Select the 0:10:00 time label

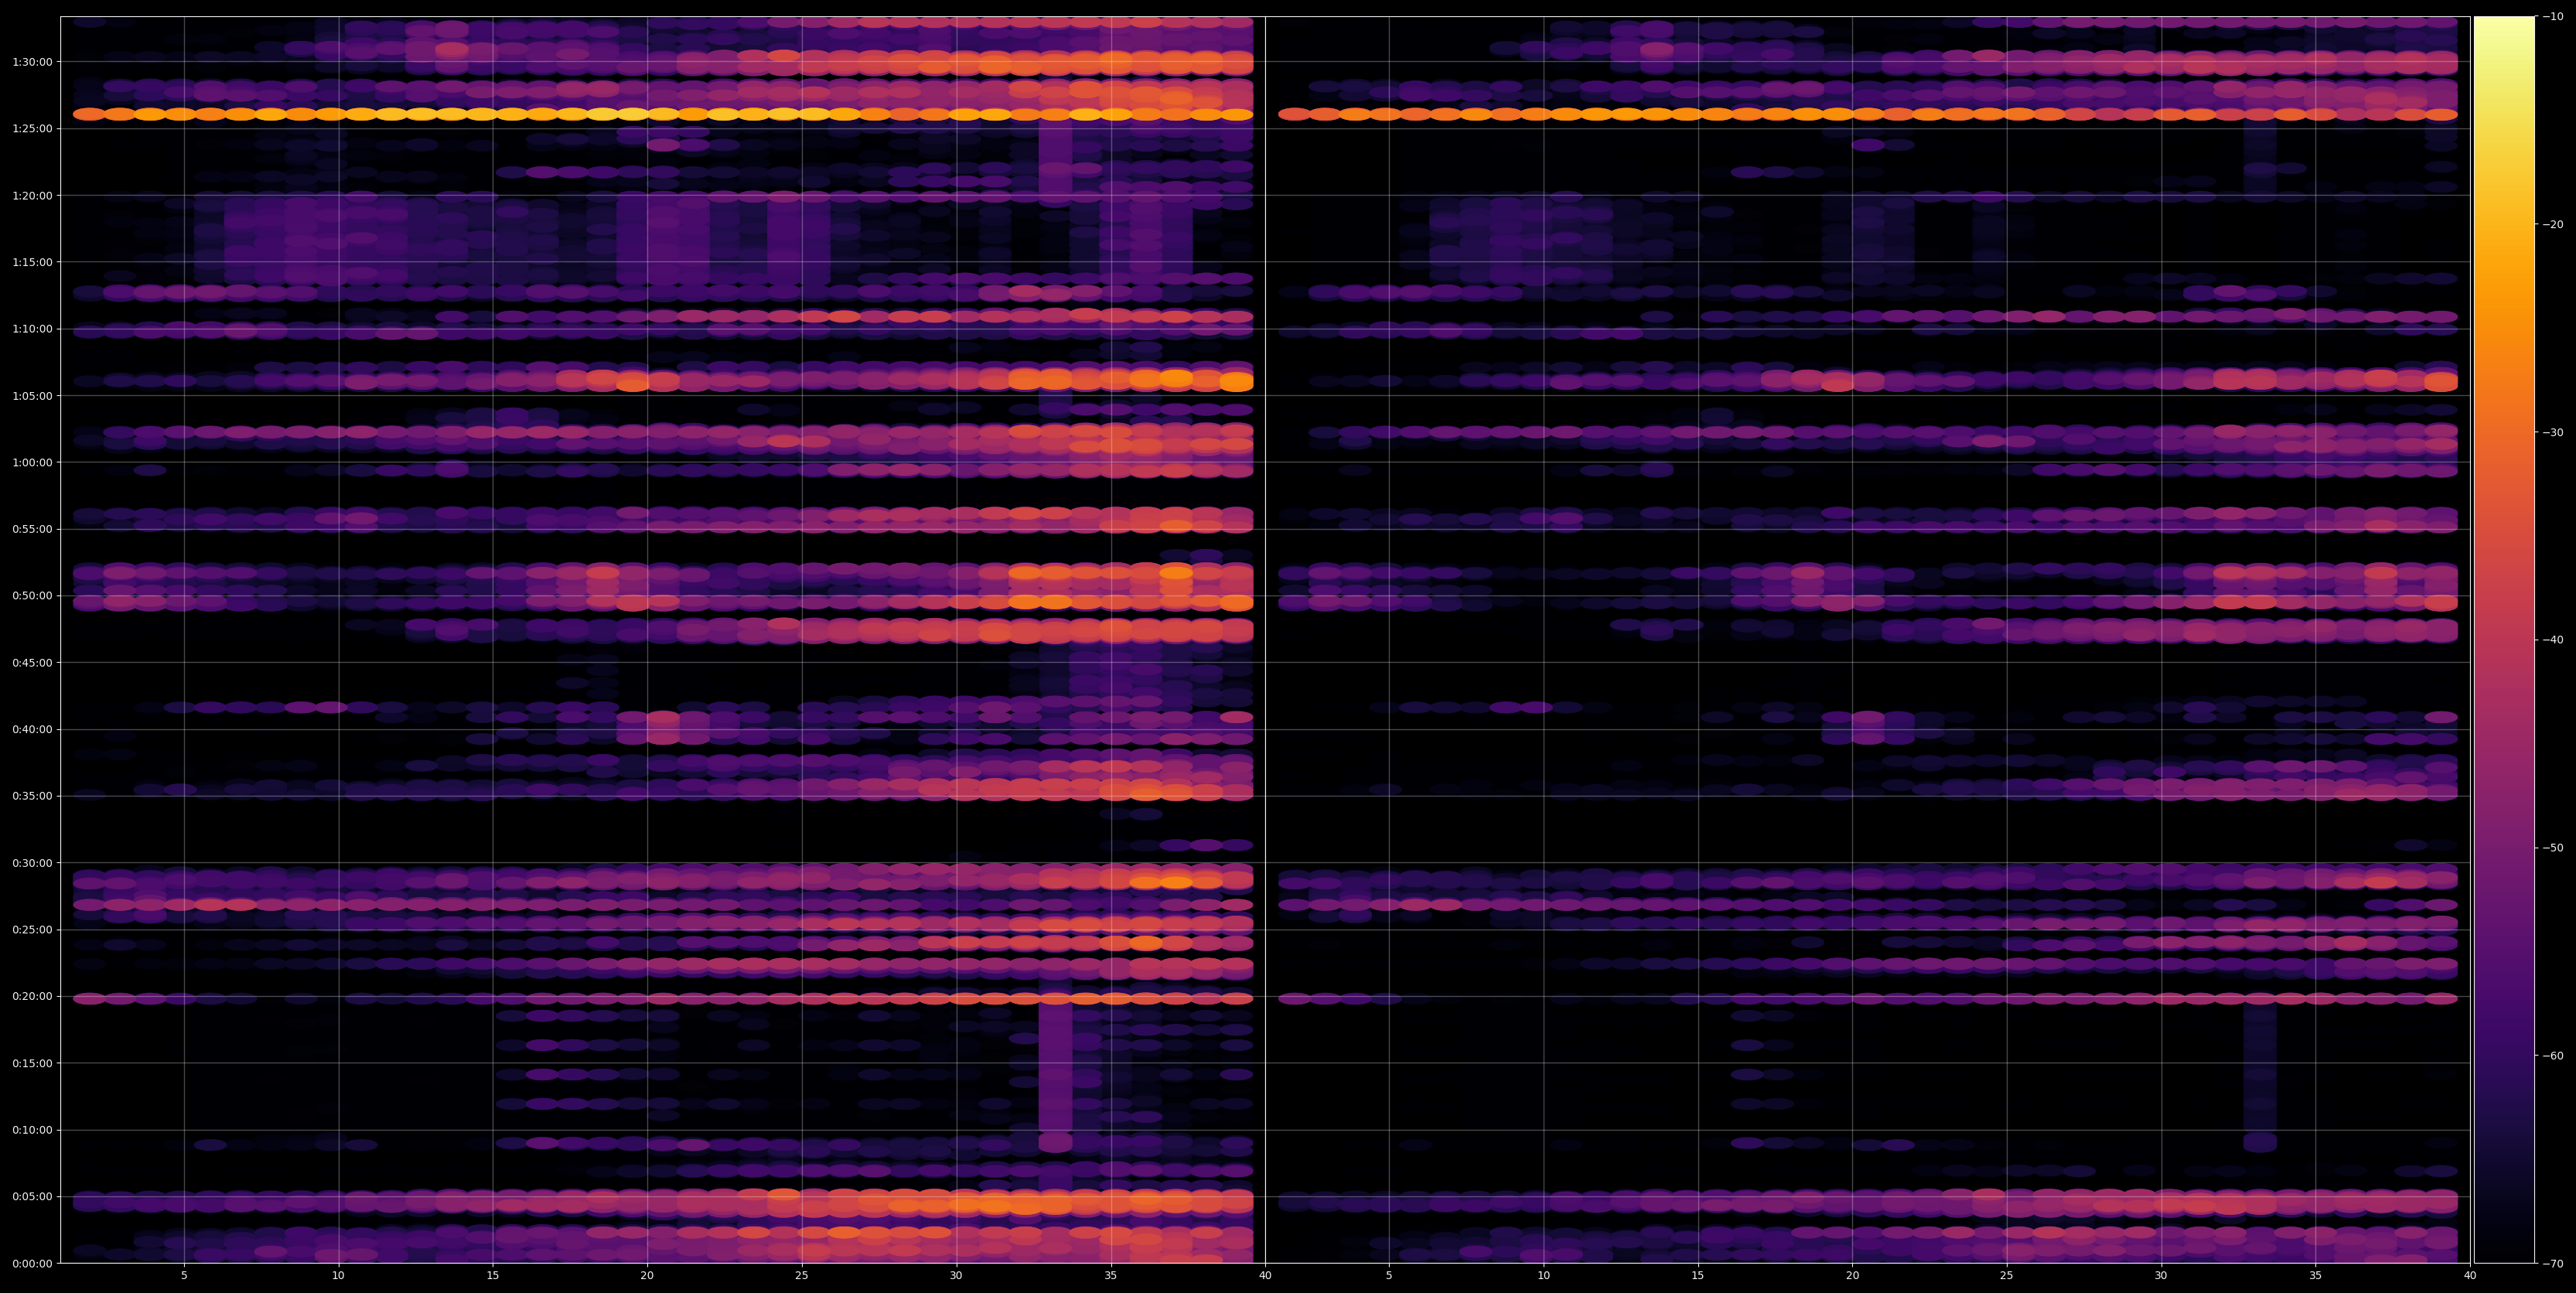32,1130
